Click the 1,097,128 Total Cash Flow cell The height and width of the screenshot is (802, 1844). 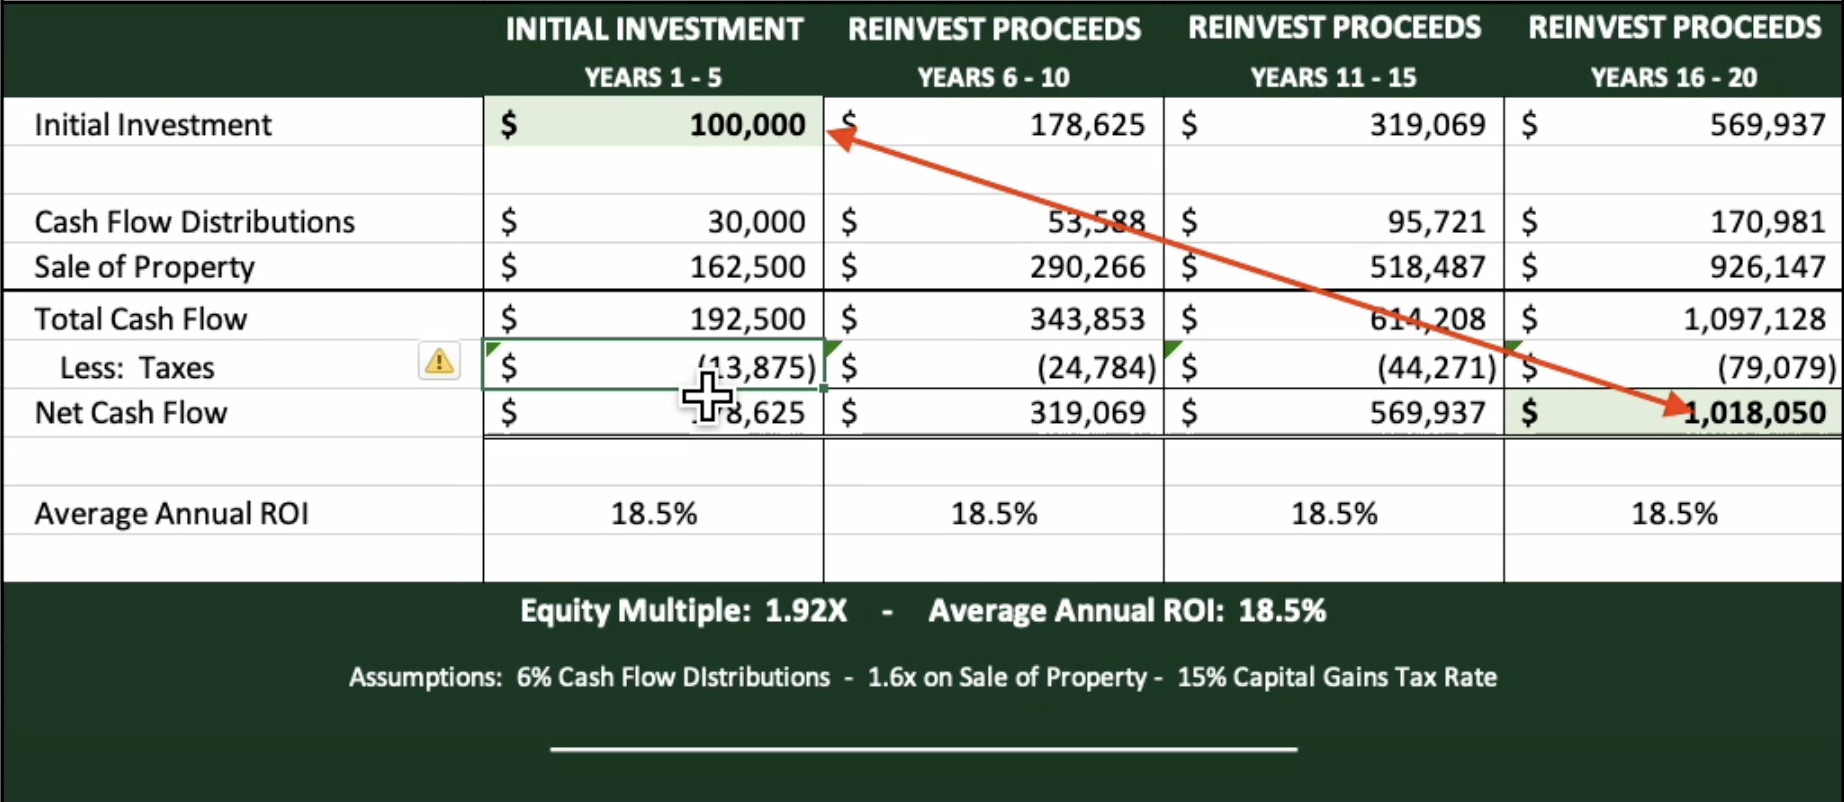tap(1673, 318)
